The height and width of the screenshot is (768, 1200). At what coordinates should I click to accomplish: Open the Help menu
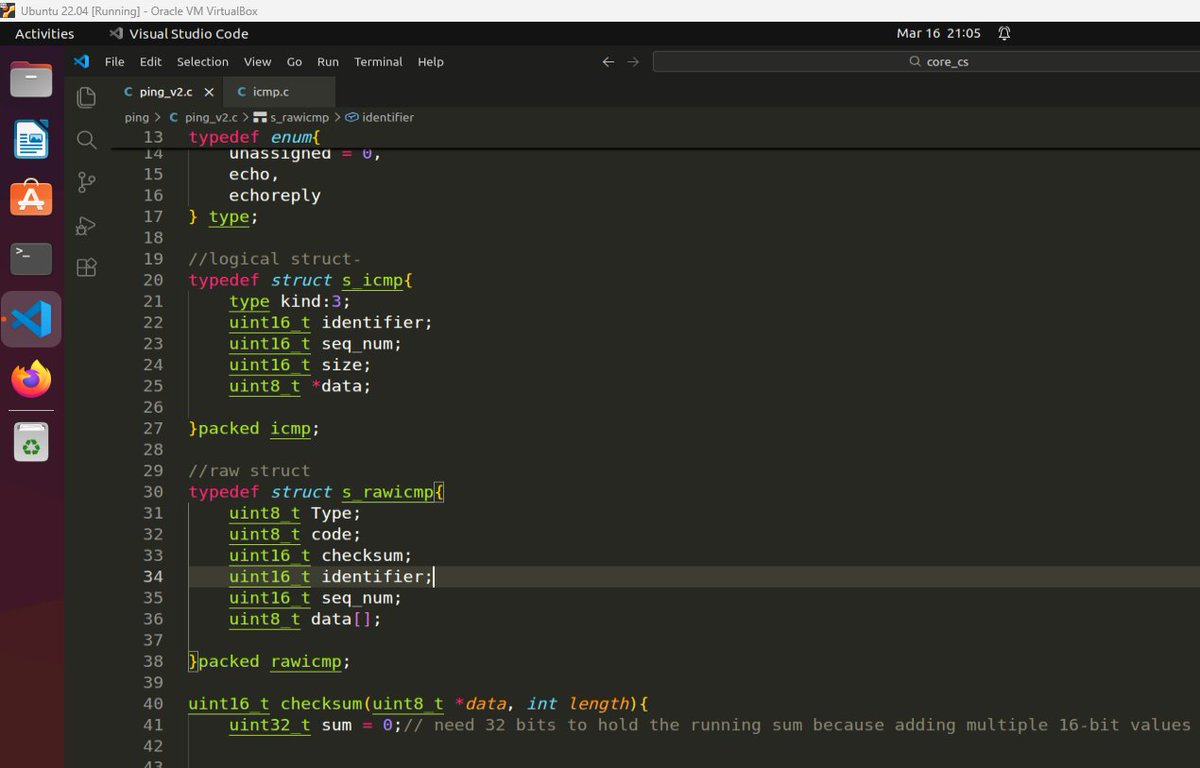431,61
